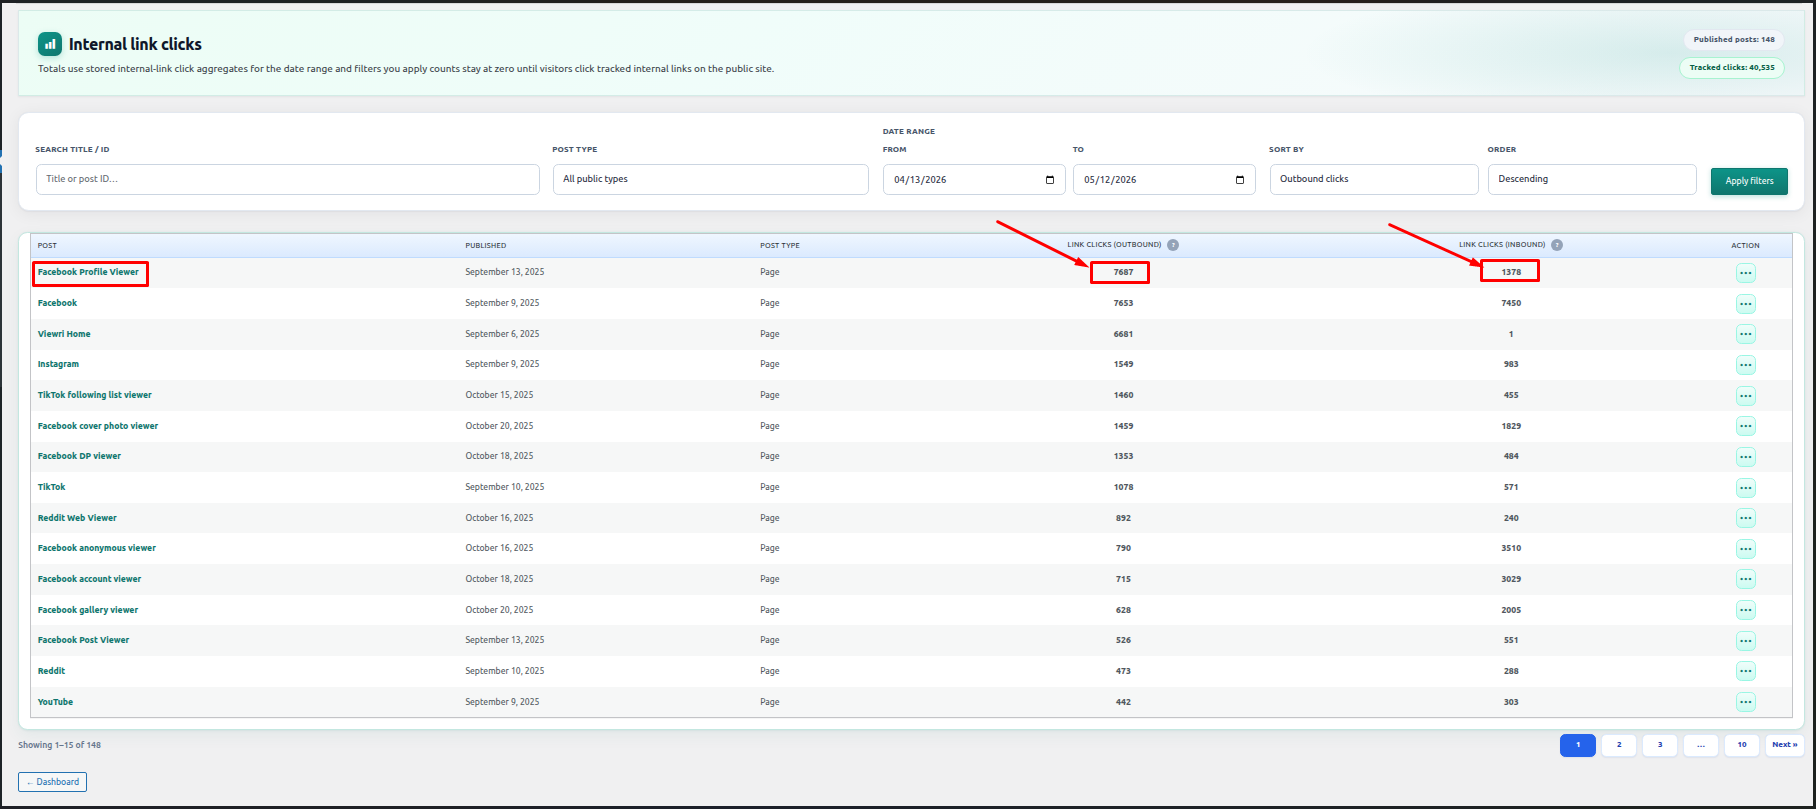The width and height of the screenshot is (1816, 809).
Task: Open TikTok following list viewer link
Action: point(95,395)
